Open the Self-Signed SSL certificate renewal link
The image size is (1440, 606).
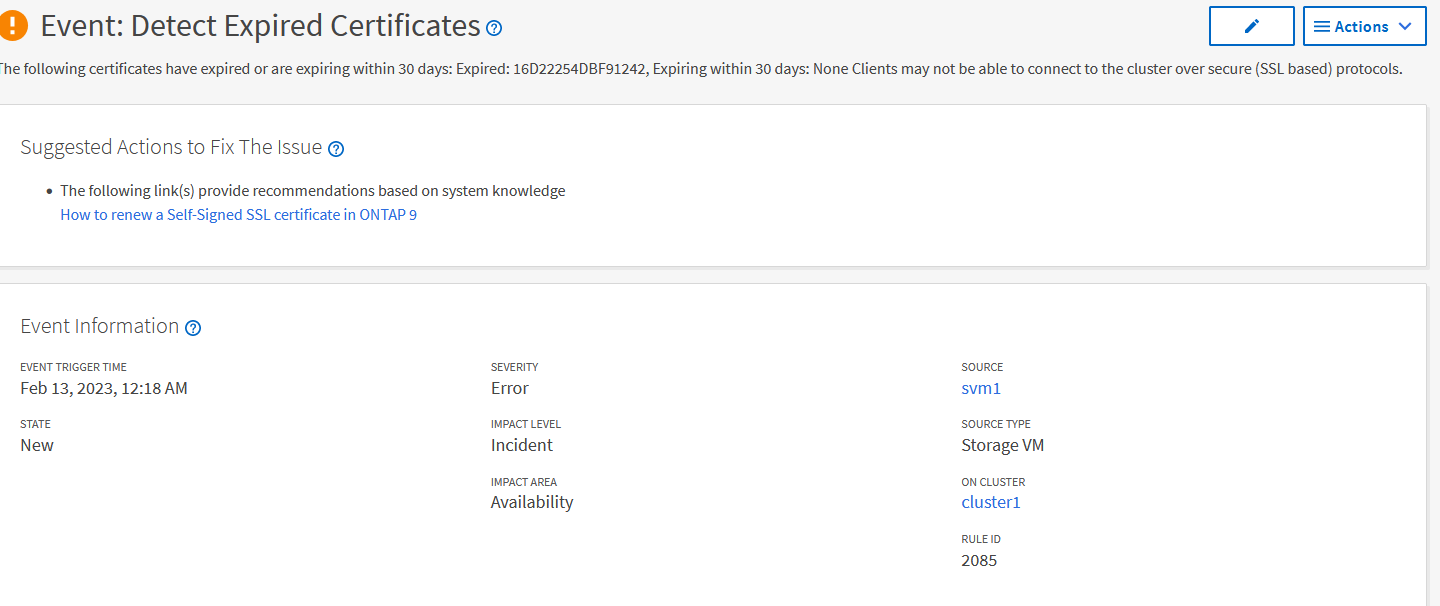pos(238,215)
